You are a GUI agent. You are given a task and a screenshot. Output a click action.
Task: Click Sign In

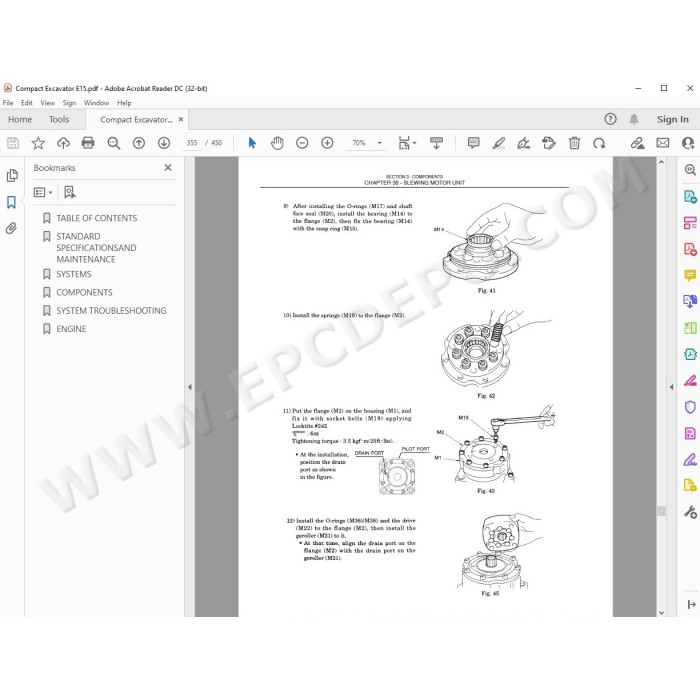click(x=672, y=119)
